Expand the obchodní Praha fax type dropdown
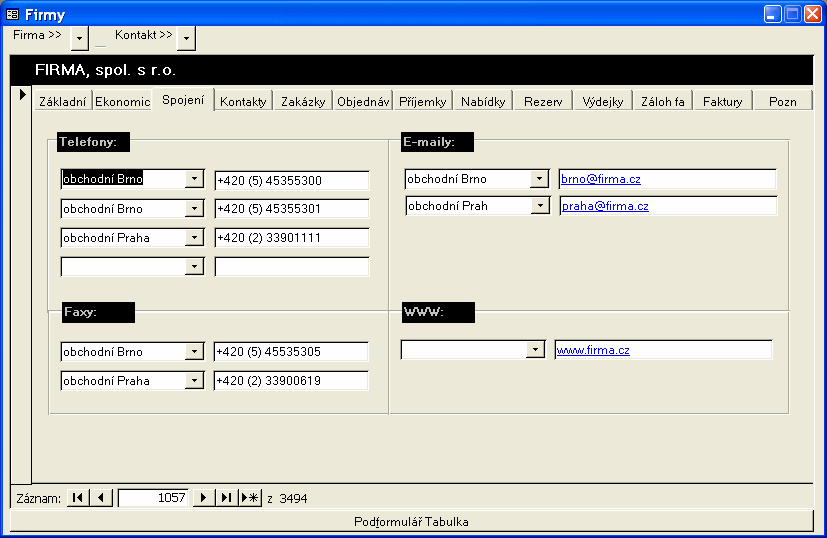The image size is (827, 538). coord(194,381)
